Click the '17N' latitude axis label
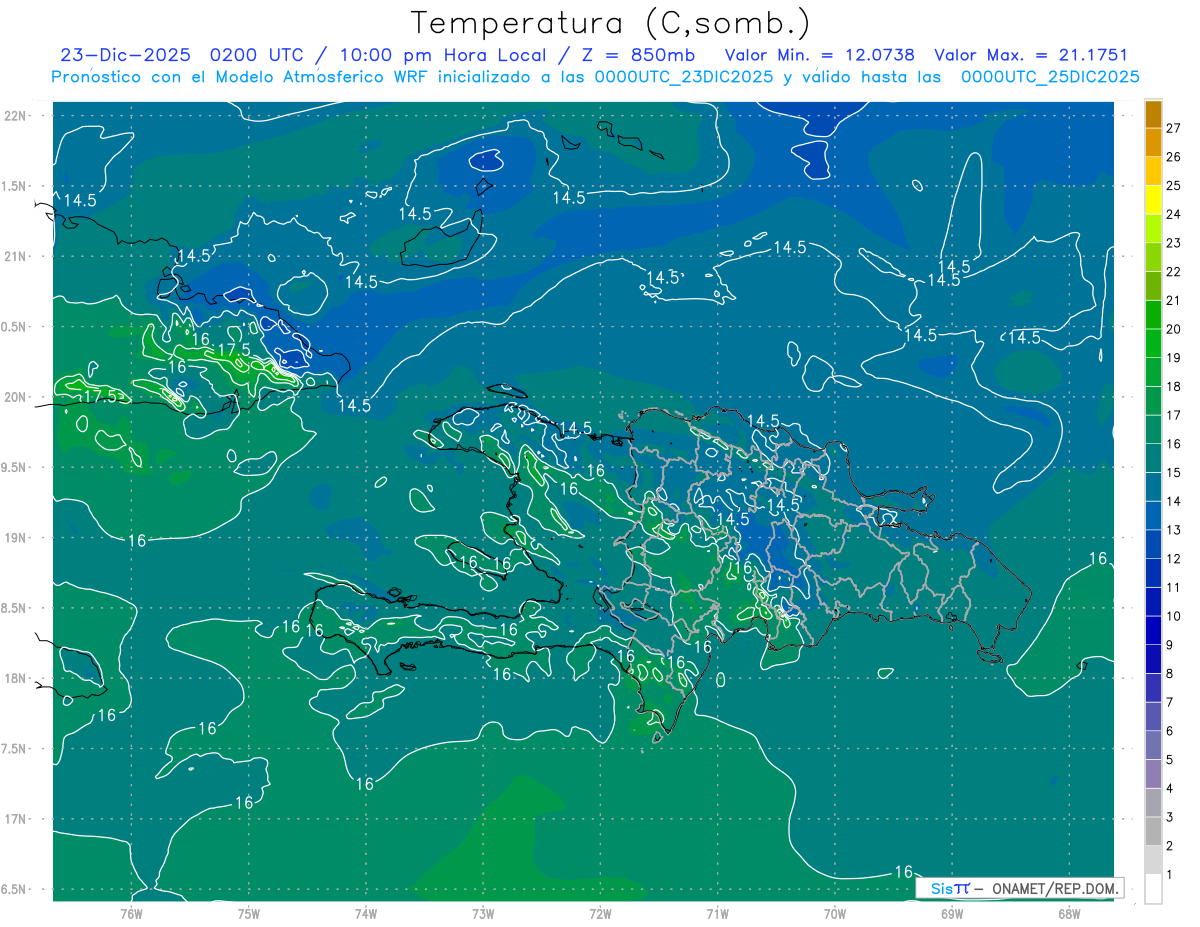Image resolution: width=1200 pixels, height=927 pixels. click(x=16, y=819)
